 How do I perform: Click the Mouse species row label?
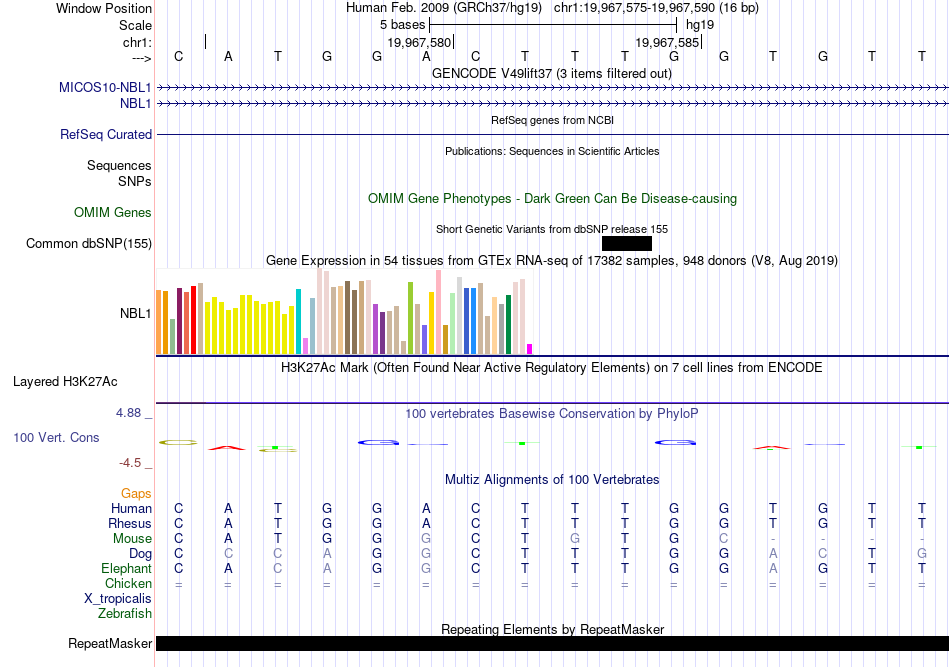click(132, 539)
